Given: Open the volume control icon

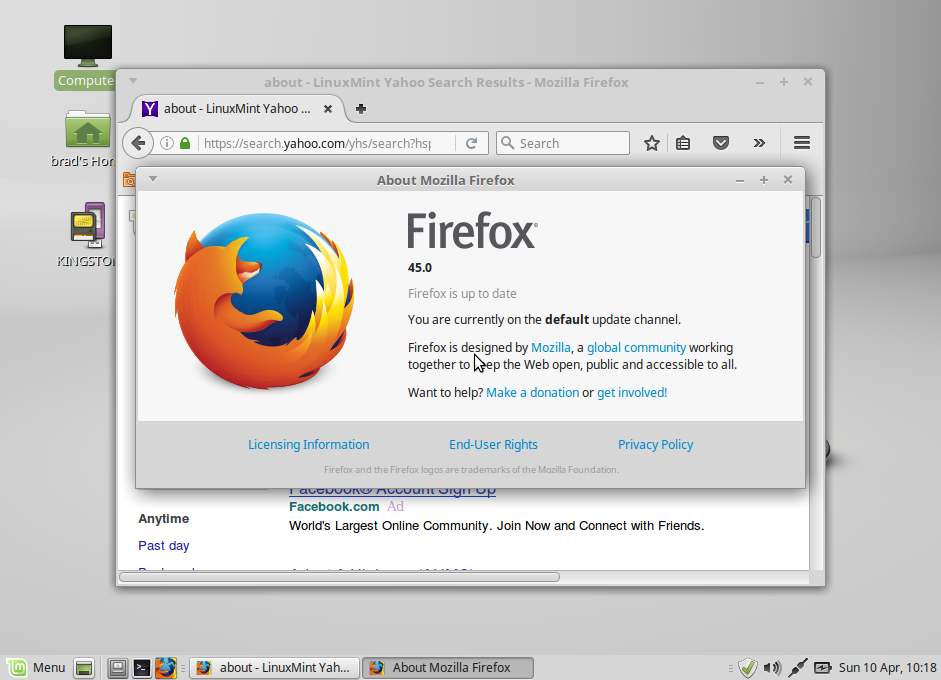Looking at the screenshot, I should coord(772,667).
